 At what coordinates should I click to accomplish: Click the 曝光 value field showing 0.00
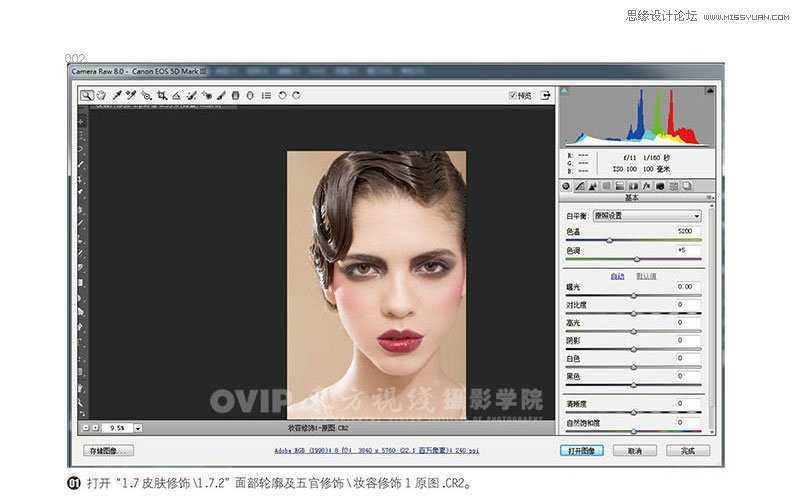pyautogui.click(x=687, y=287)
